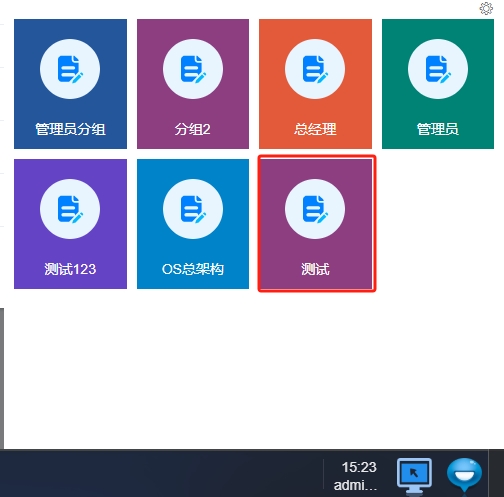The image size is (504, 497).
Task: Select the OS总架构 label text
Action: click(193, 269)
